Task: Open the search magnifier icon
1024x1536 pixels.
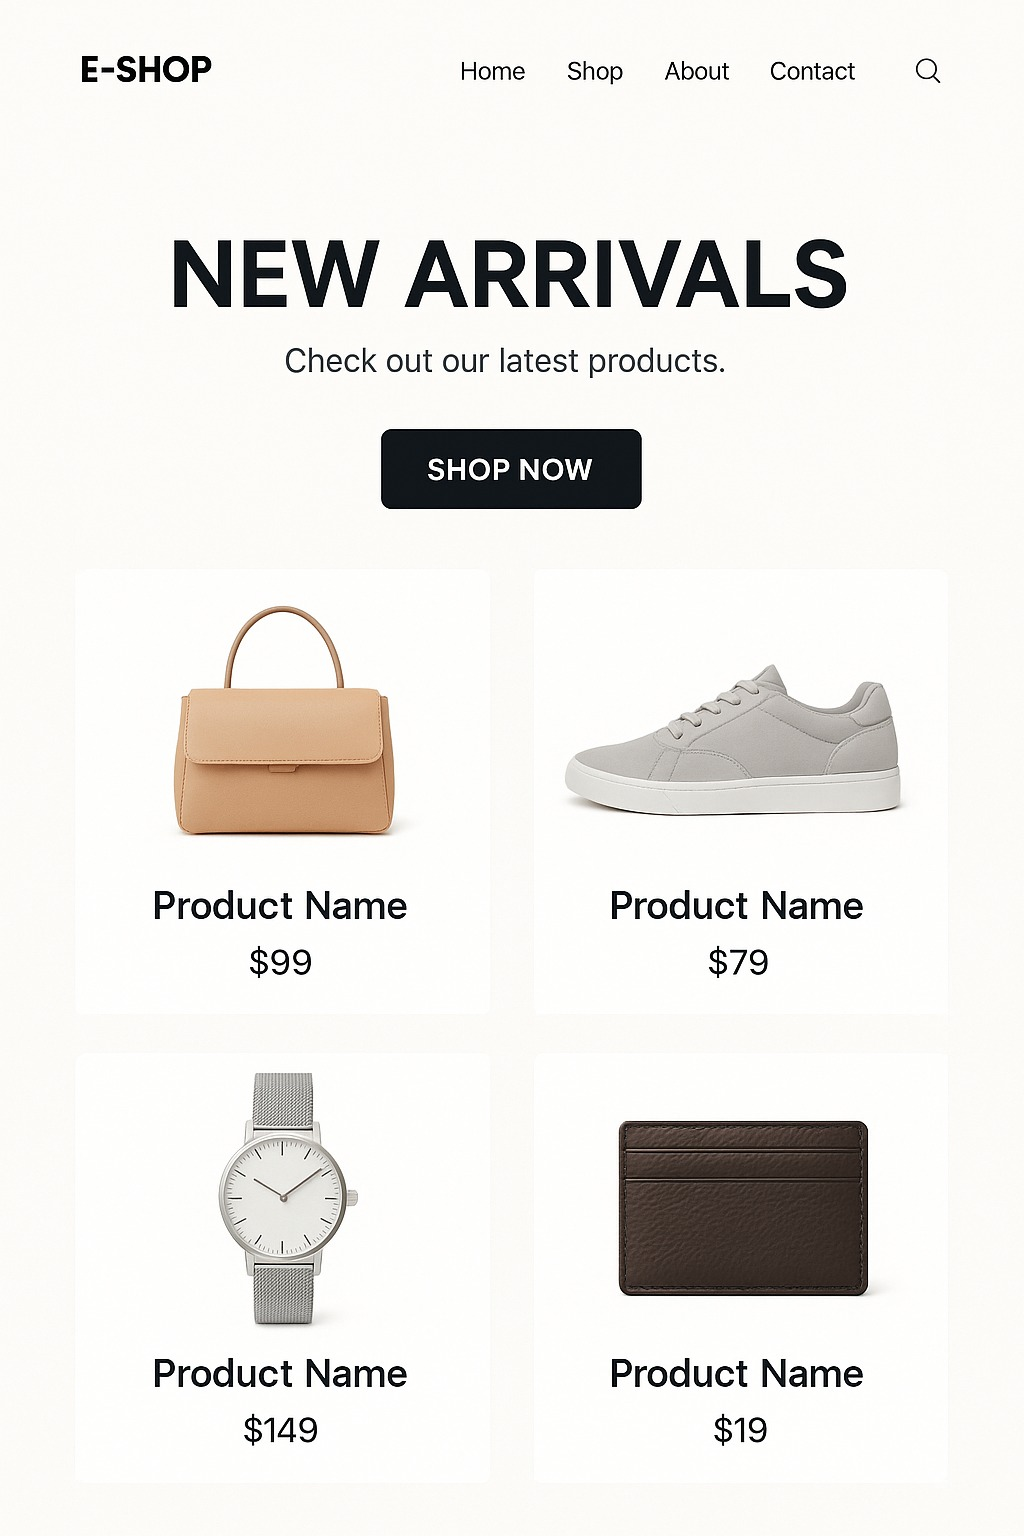Action: [x=928, y=71]
